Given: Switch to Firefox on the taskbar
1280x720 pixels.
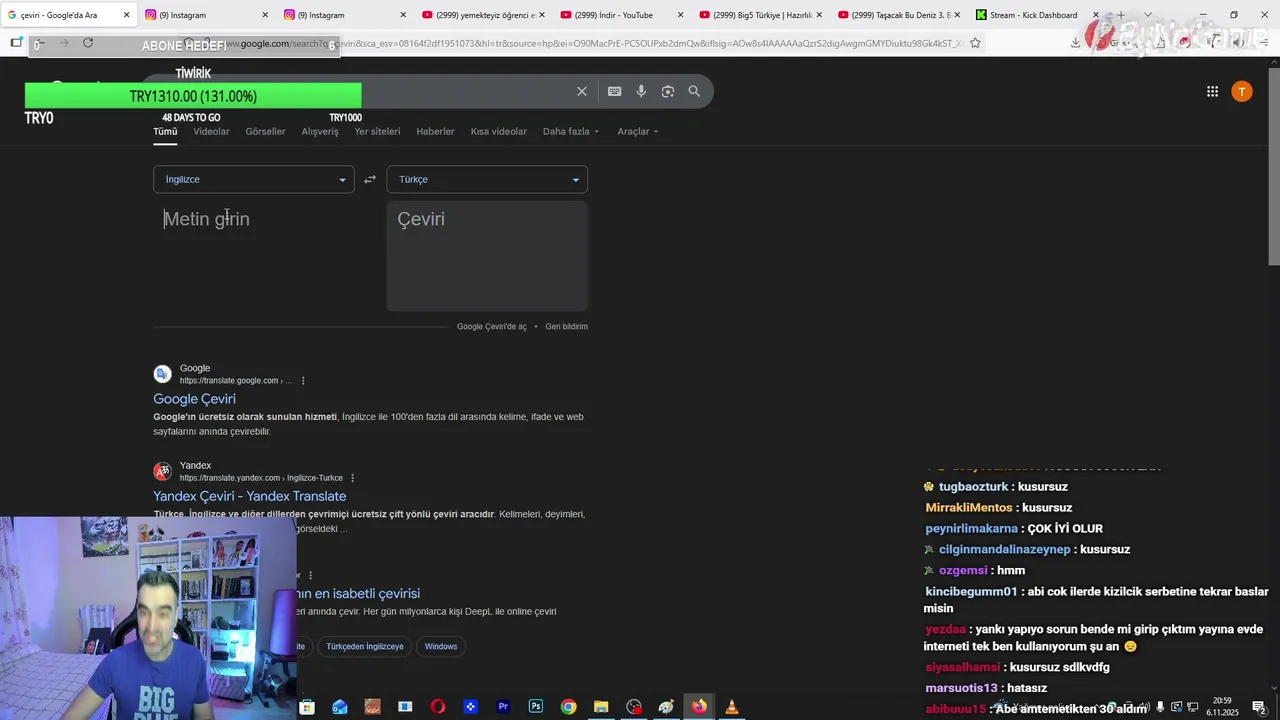Looking at the screenshot, I should tap(699, 707).
